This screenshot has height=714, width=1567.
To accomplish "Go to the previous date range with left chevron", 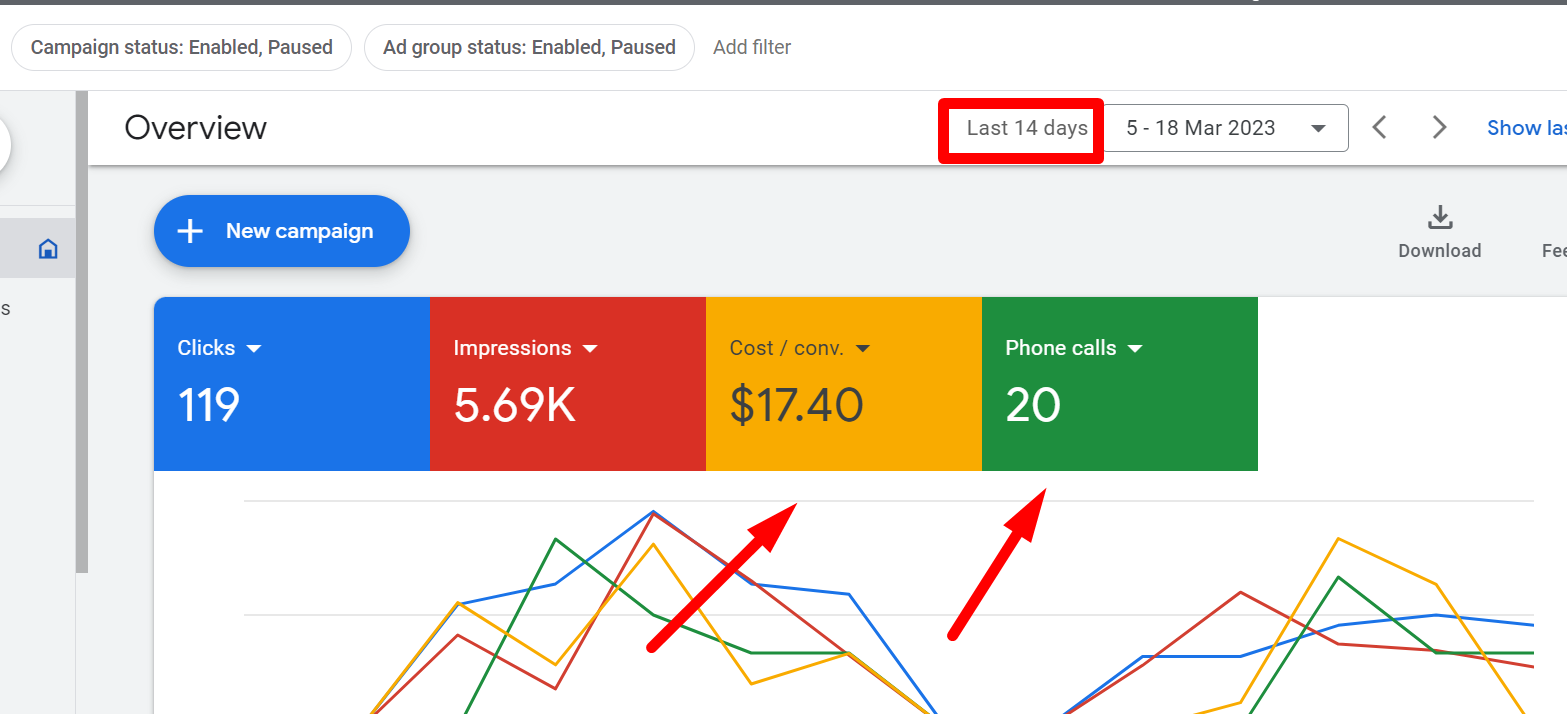I will click(x=1380, y=128).
